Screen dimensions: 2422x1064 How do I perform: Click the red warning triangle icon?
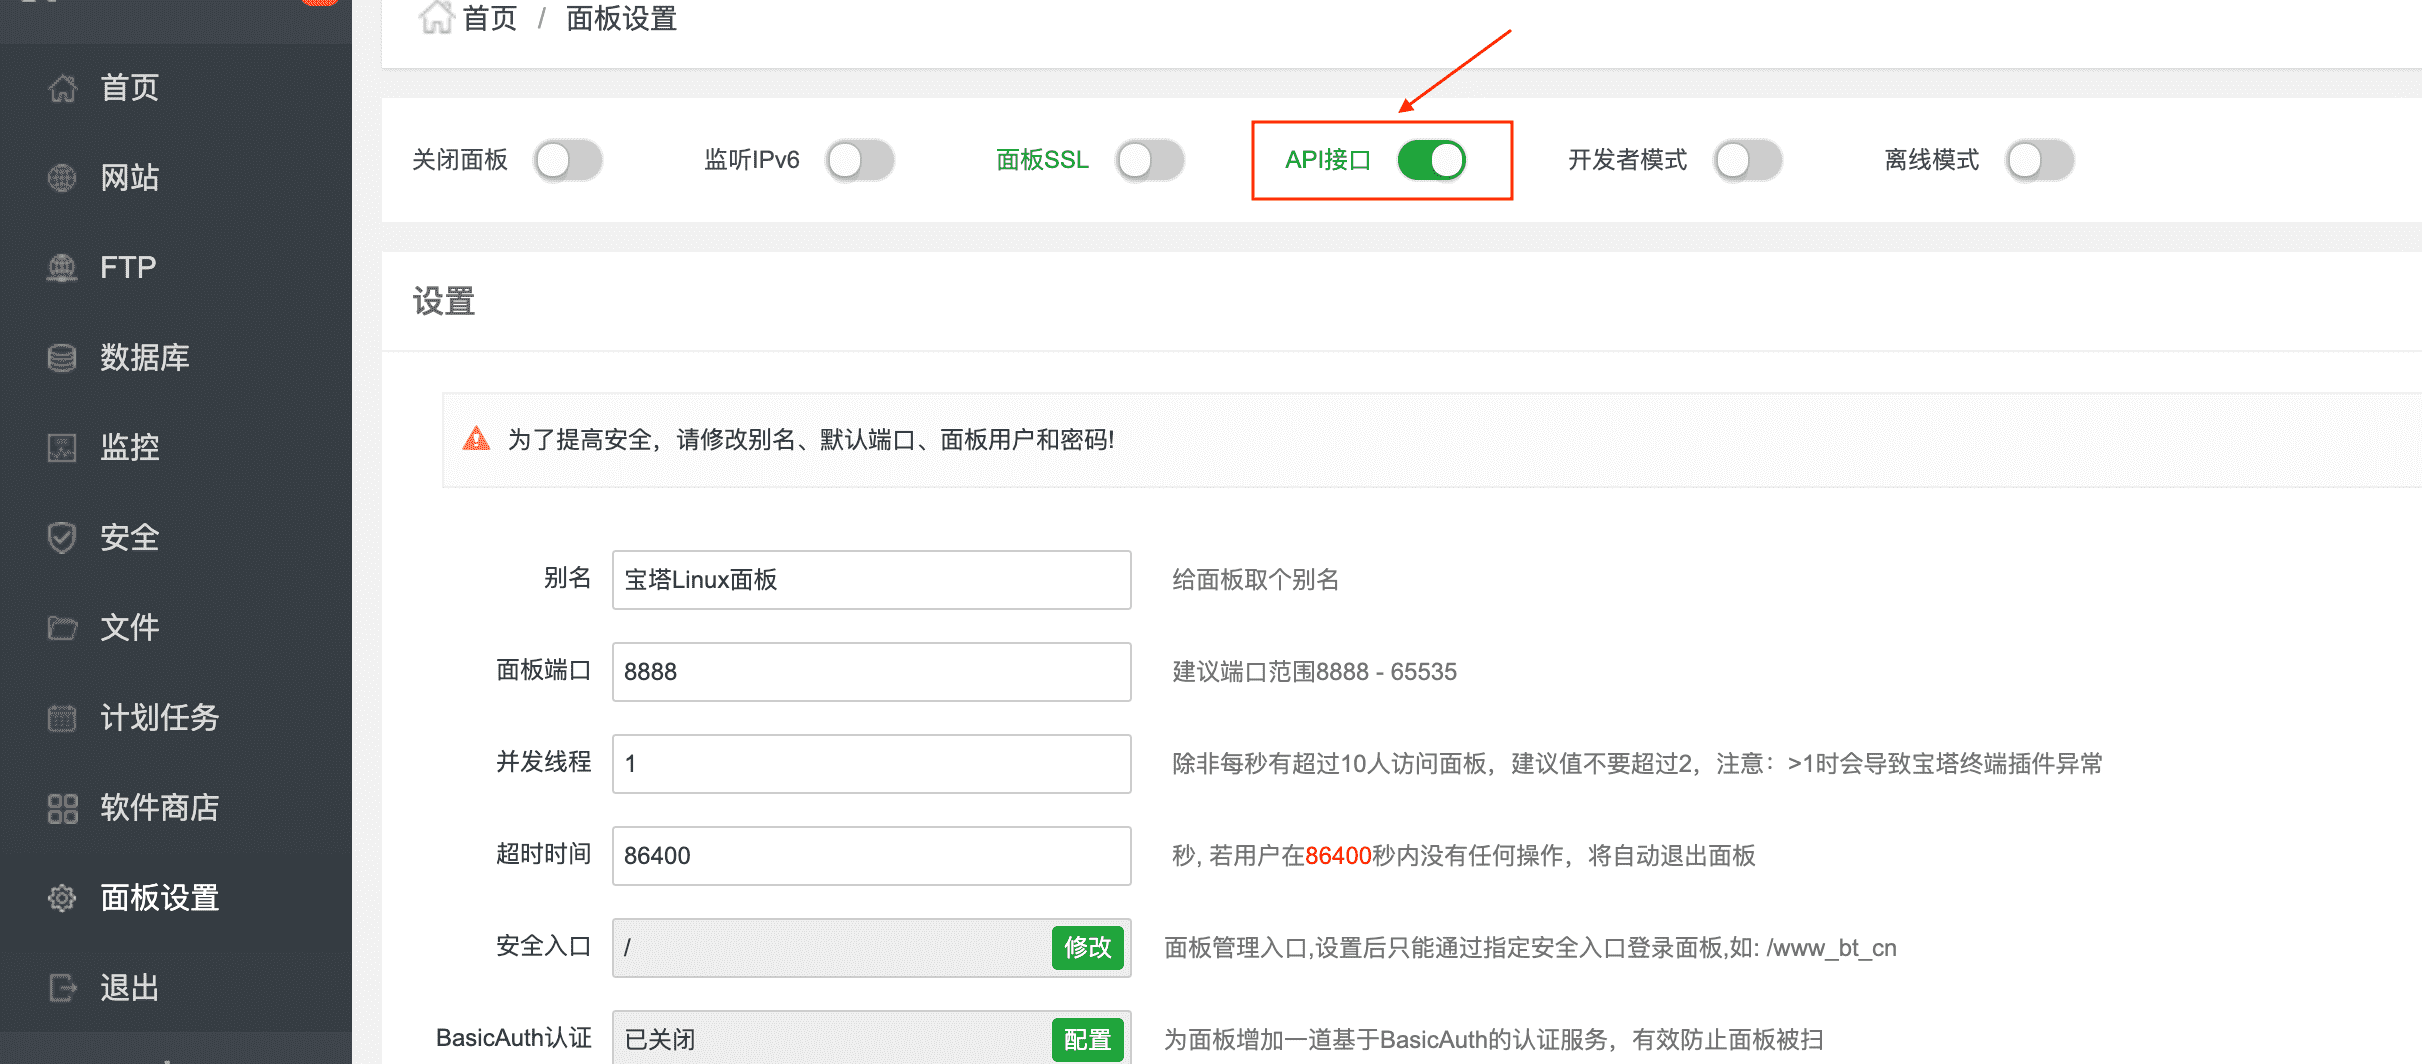click(476, 439)
